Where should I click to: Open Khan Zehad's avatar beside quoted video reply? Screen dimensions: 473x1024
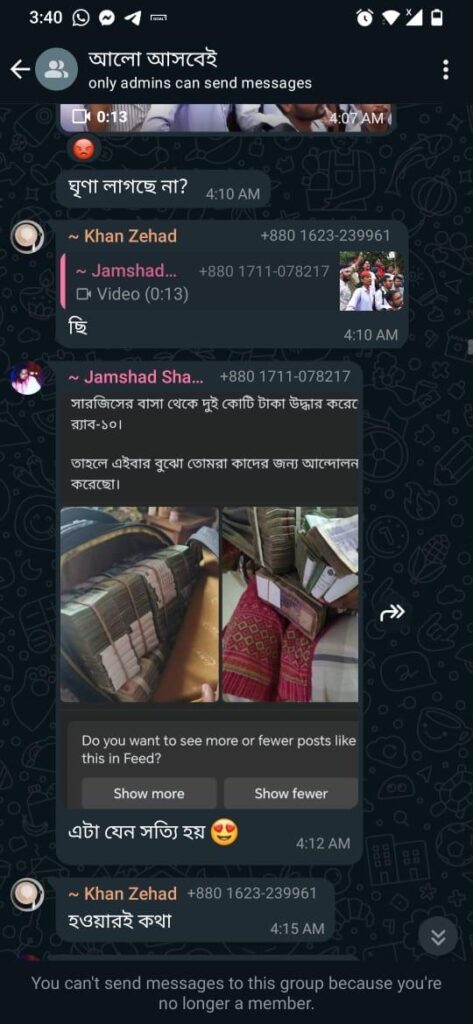pyautogui.click(x=27, y=237)
